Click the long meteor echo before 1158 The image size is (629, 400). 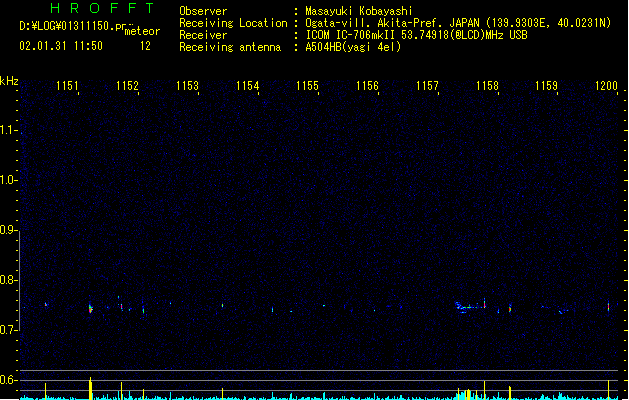pos(470,307)
